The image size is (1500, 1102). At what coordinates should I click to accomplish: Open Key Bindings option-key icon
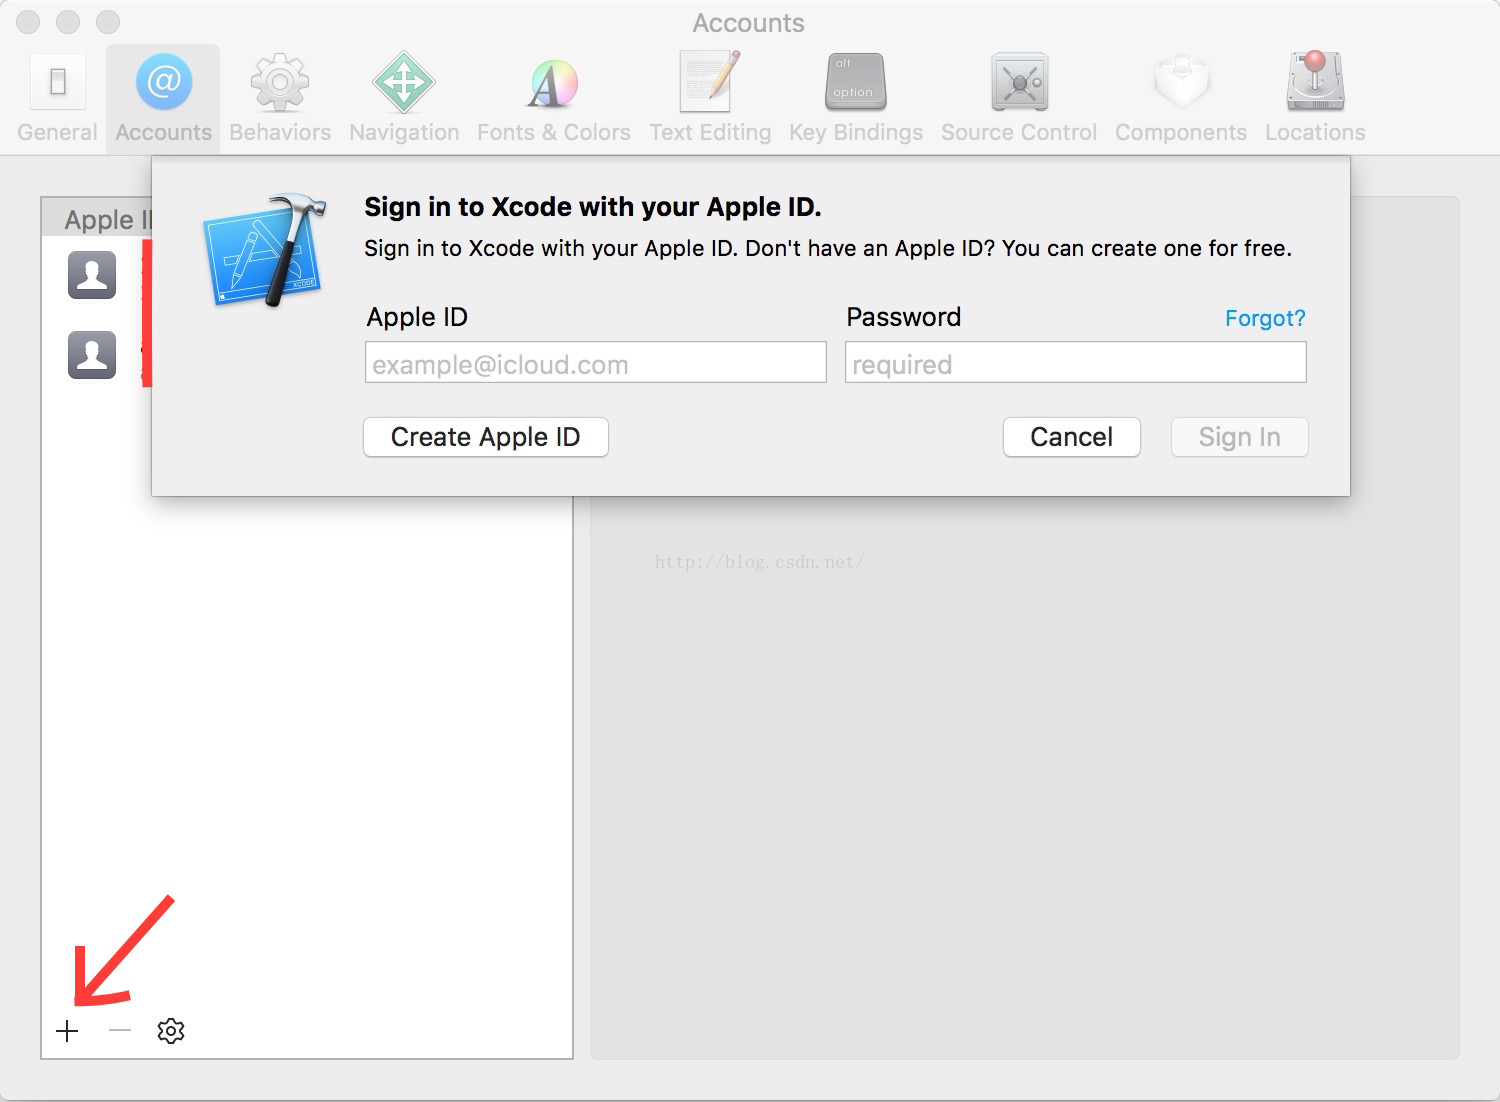[856, 82]
